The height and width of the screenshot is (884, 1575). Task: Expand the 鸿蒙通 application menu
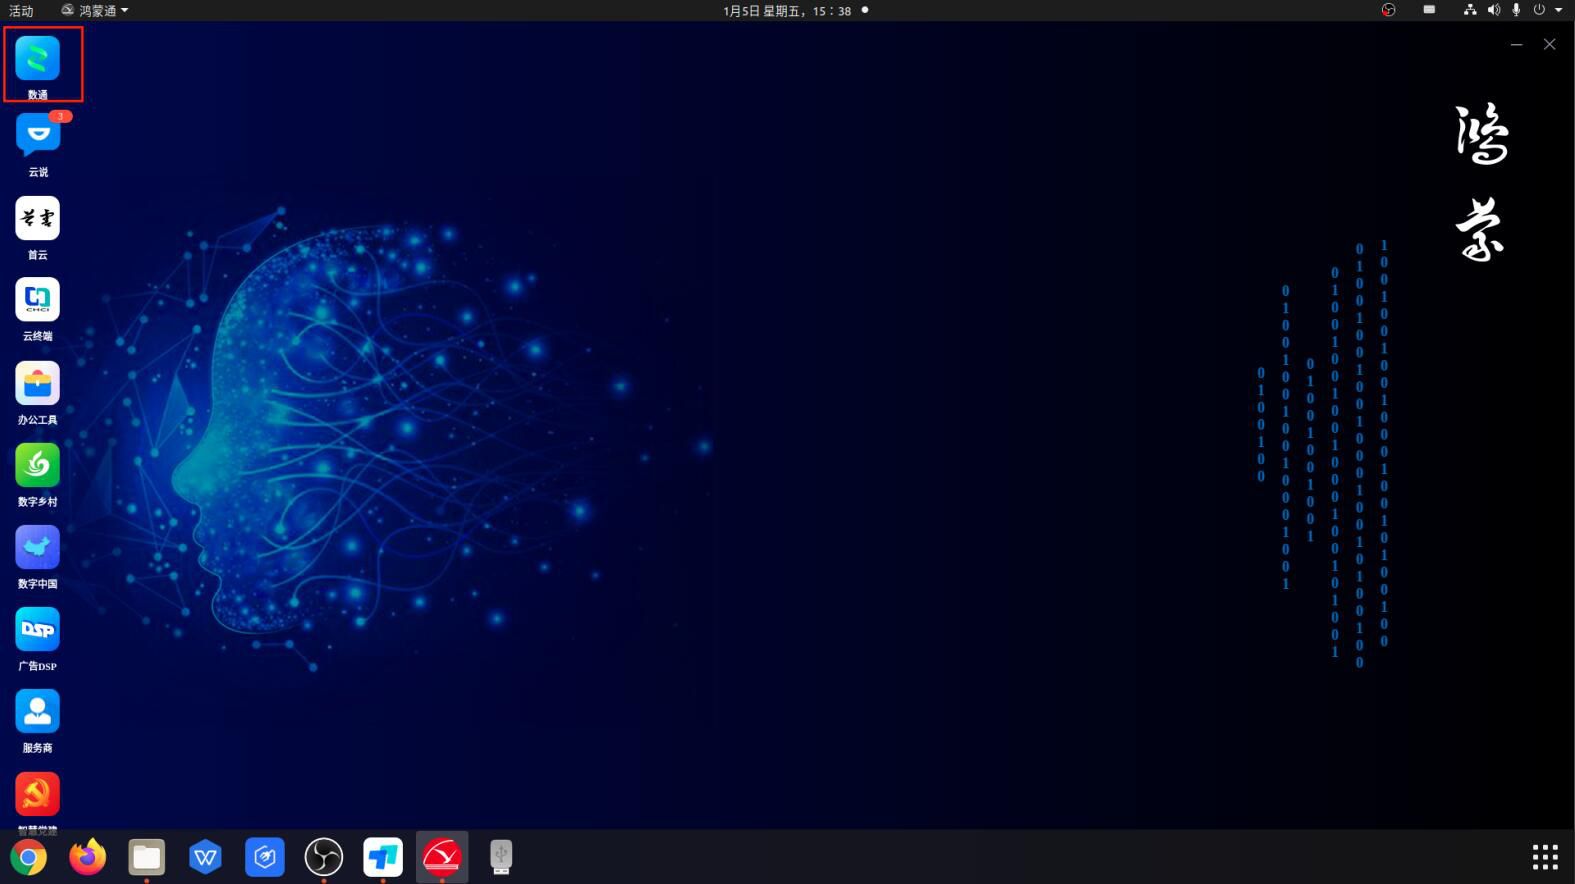[95, 10]
